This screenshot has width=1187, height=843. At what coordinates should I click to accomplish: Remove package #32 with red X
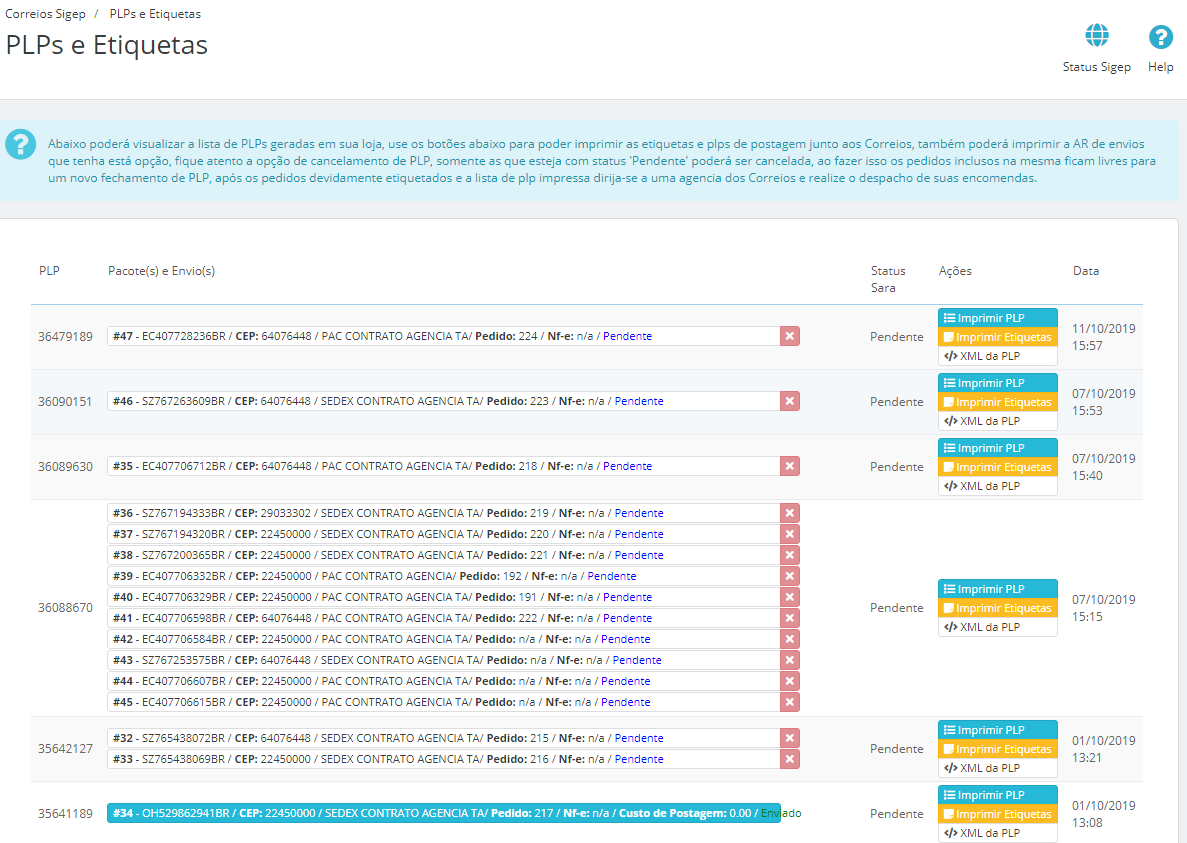[790, 738]
